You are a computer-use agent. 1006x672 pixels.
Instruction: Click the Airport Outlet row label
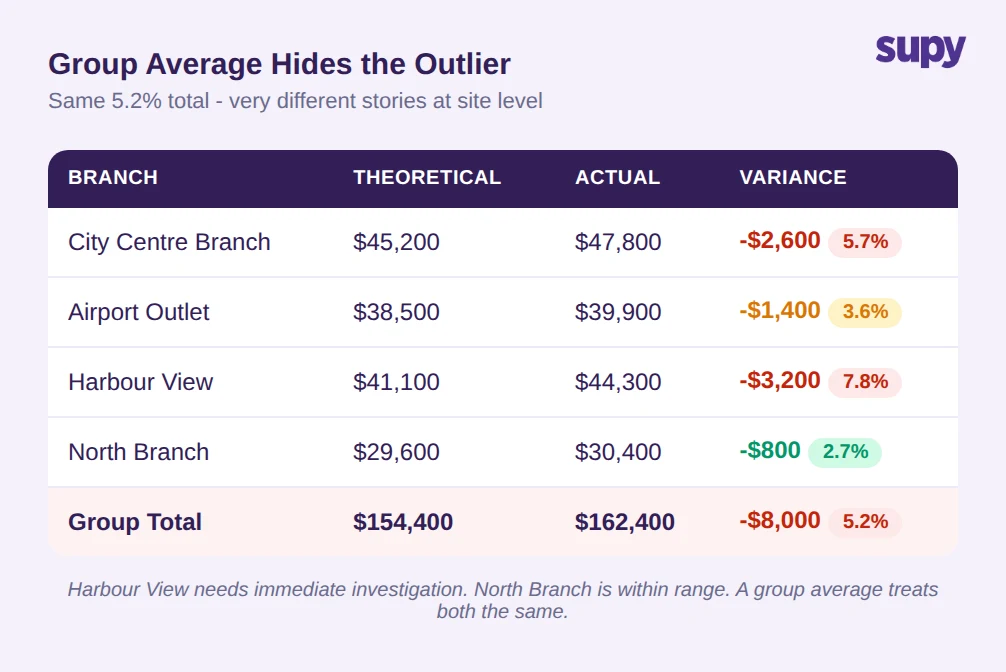tap(139, 312)
